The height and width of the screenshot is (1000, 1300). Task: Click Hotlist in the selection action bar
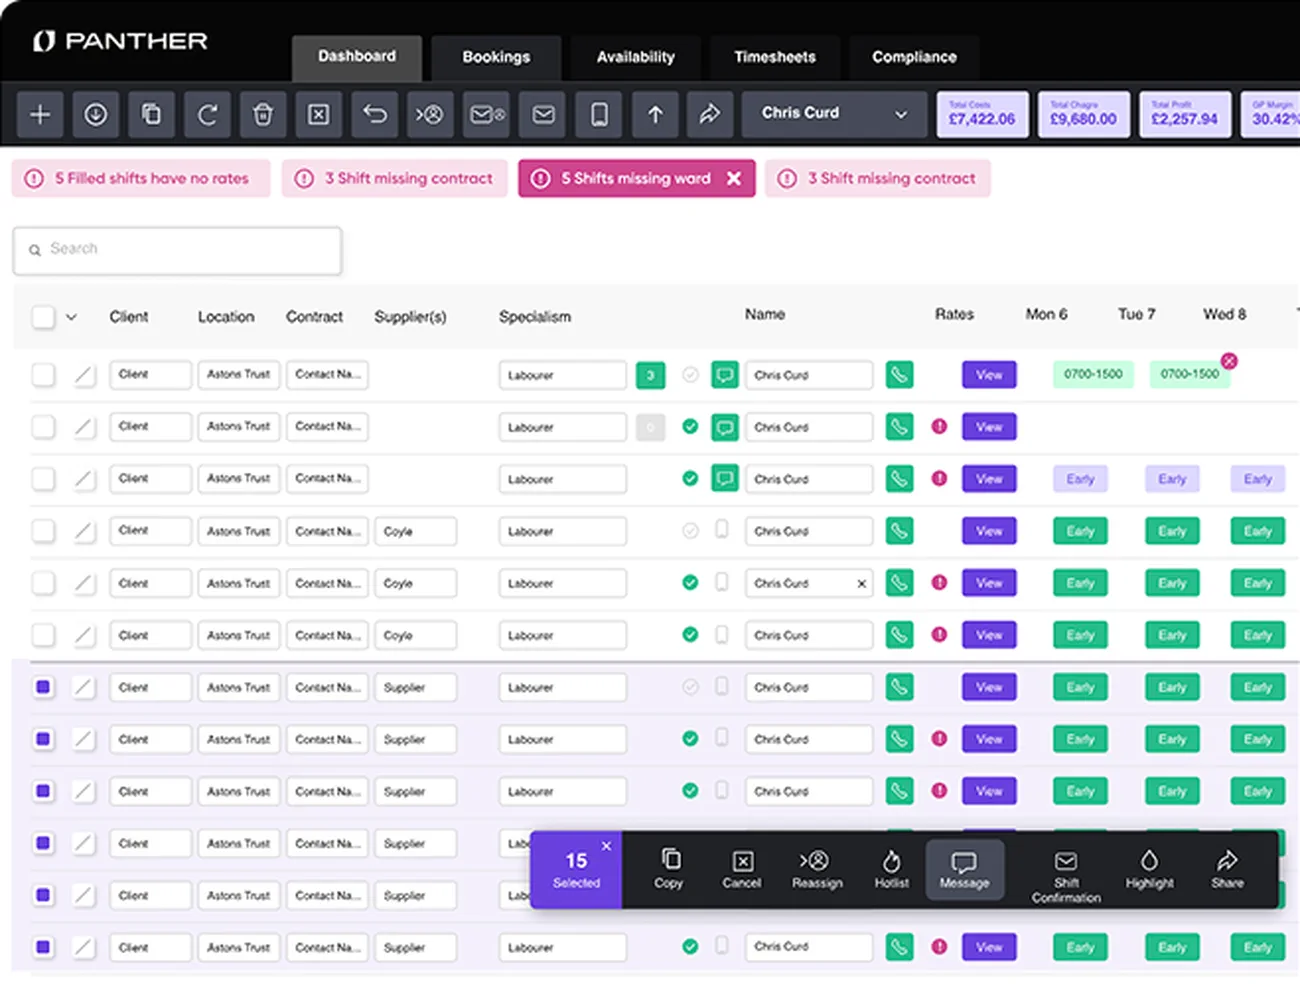tap(892, 869)
